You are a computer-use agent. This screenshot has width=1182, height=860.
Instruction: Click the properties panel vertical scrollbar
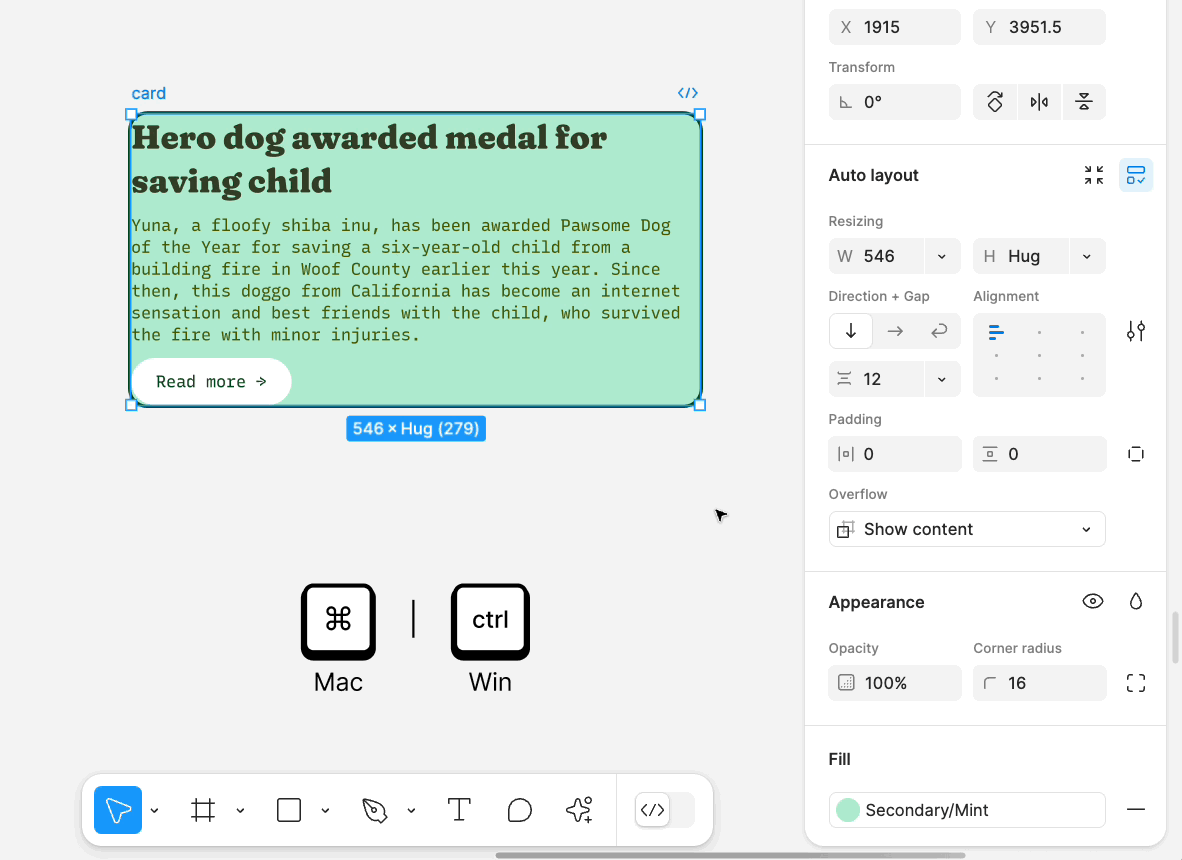(x=1174, y=638)
